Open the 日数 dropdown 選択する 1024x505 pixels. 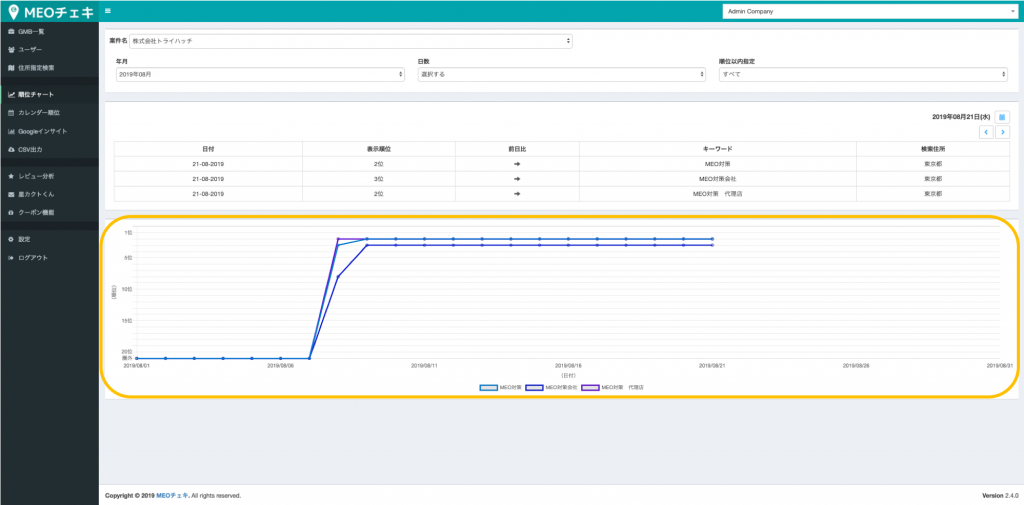[562, 74]
